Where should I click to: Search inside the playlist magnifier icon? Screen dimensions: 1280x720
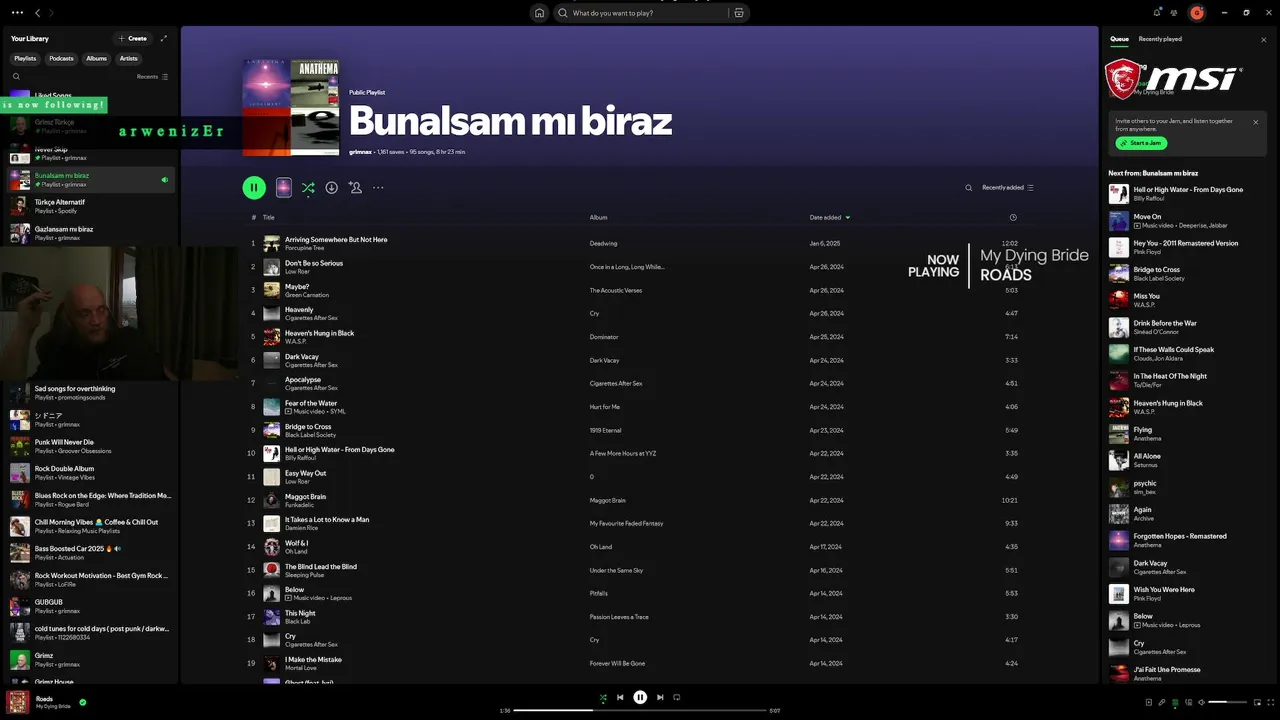tap(968, 187)
